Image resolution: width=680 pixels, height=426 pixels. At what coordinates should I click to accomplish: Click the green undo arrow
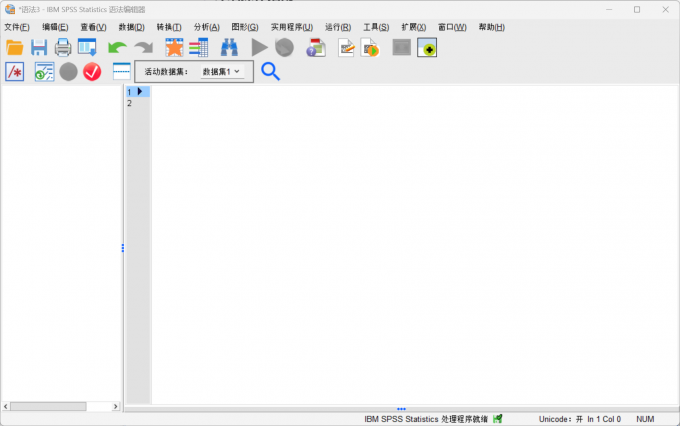pos(117,47)
